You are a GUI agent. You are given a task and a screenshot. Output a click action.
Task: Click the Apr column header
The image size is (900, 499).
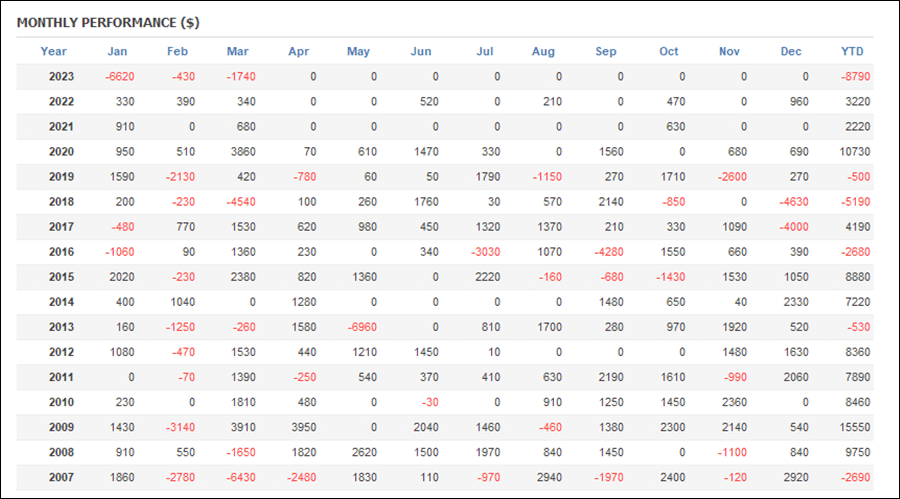[298, 51]
